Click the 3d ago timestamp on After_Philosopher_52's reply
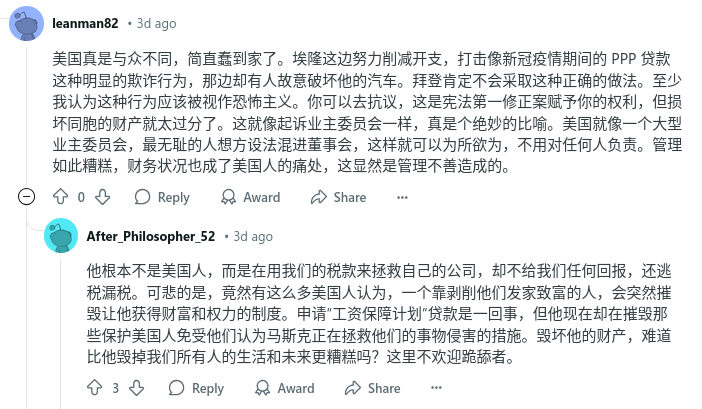 [253, 236]
